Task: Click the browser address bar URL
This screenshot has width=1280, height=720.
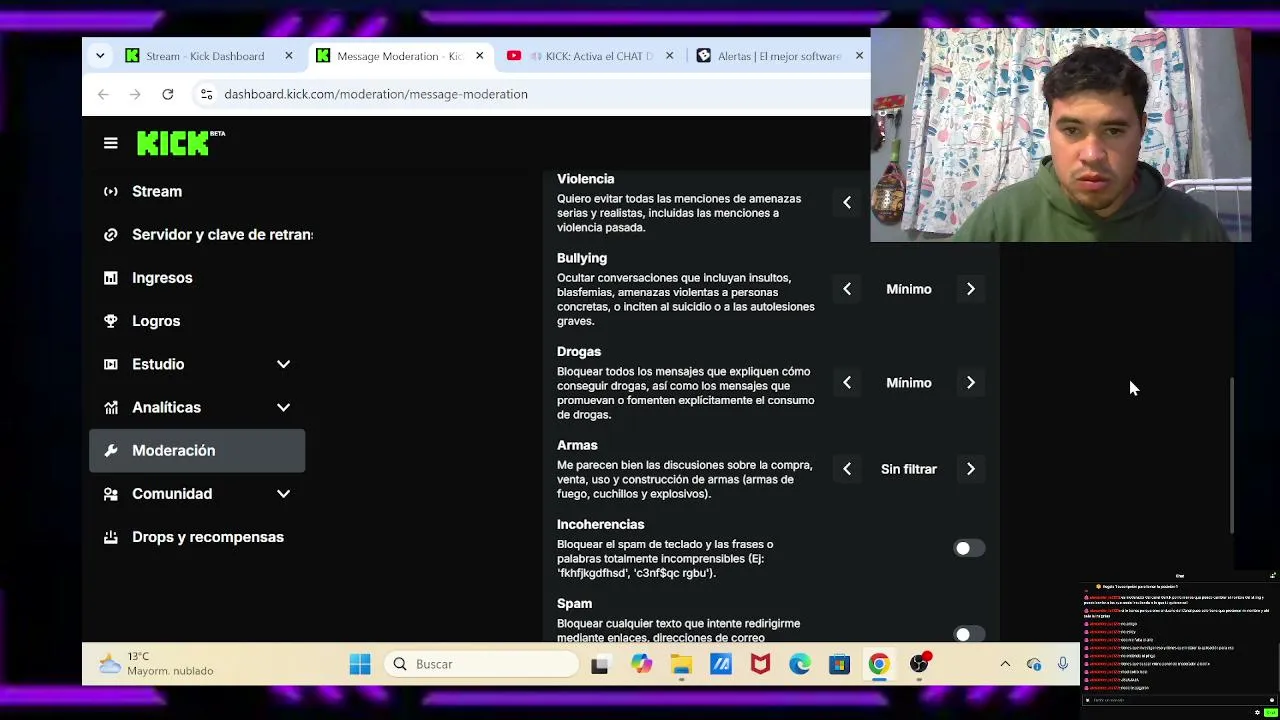Action: [x=376, y=94]
